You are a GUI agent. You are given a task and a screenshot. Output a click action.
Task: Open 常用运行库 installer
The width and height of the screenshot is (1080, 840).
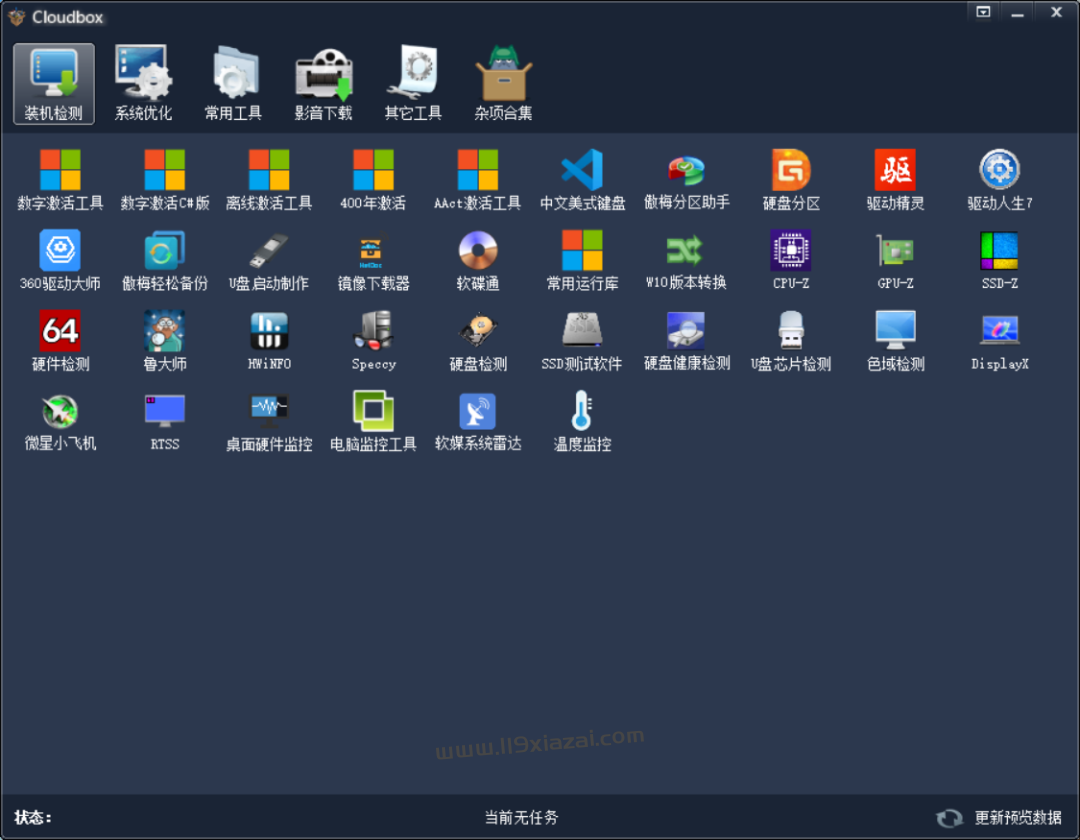point(582,260)
